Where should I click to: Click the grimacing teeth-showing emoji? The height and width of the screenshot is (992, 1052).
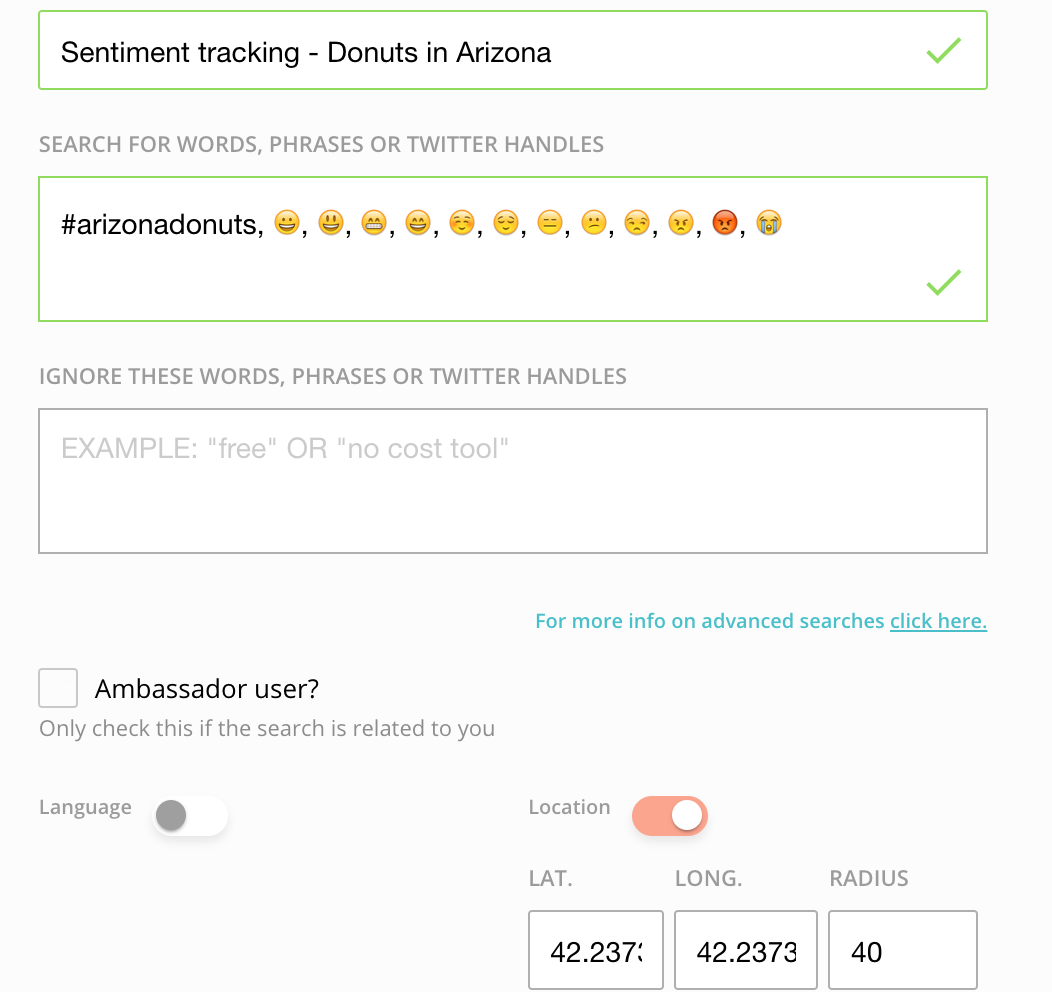pyautogui.click(x=373, y=223)
